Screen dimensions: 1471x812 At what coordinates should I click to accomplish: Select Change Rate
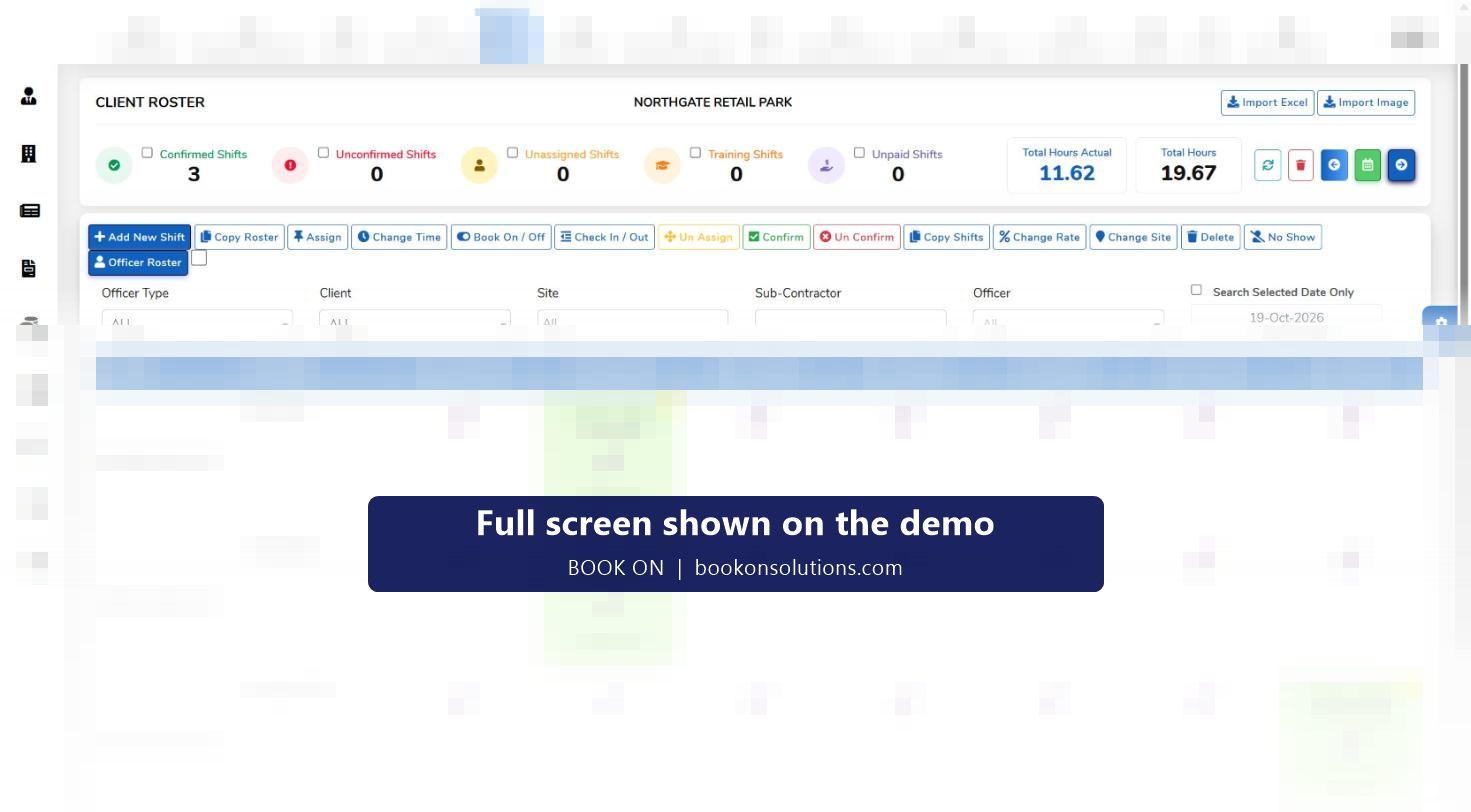pos(1040,237)
